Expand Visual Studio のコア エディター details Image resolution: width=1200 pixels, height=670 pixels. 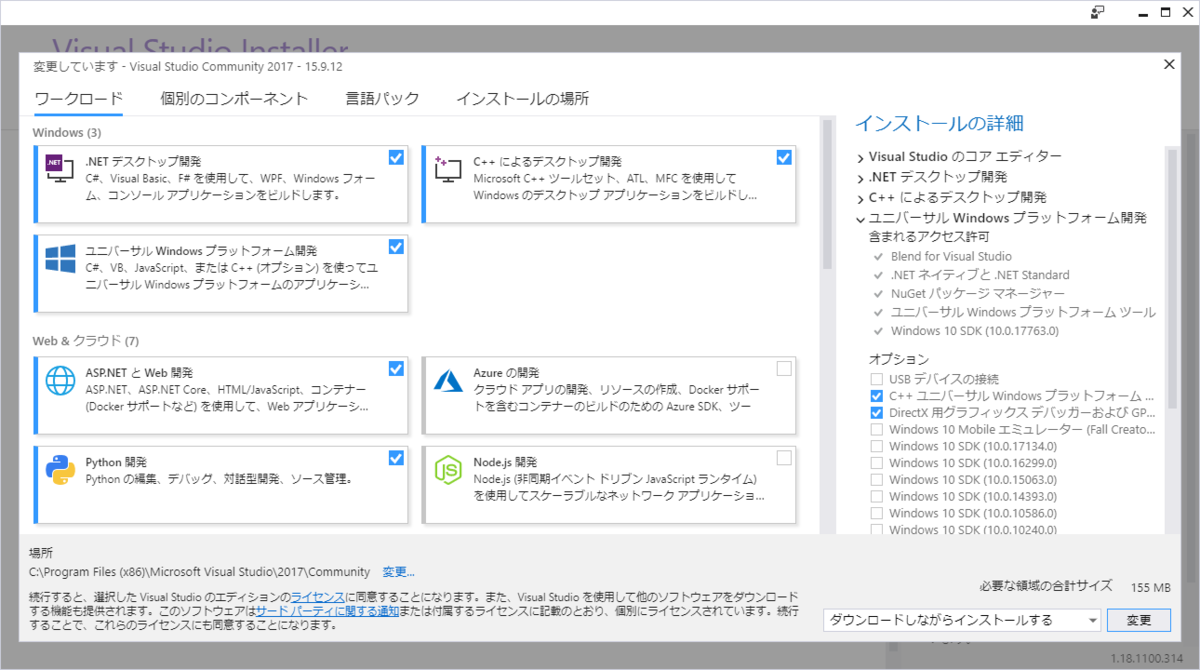click(860, 157)
